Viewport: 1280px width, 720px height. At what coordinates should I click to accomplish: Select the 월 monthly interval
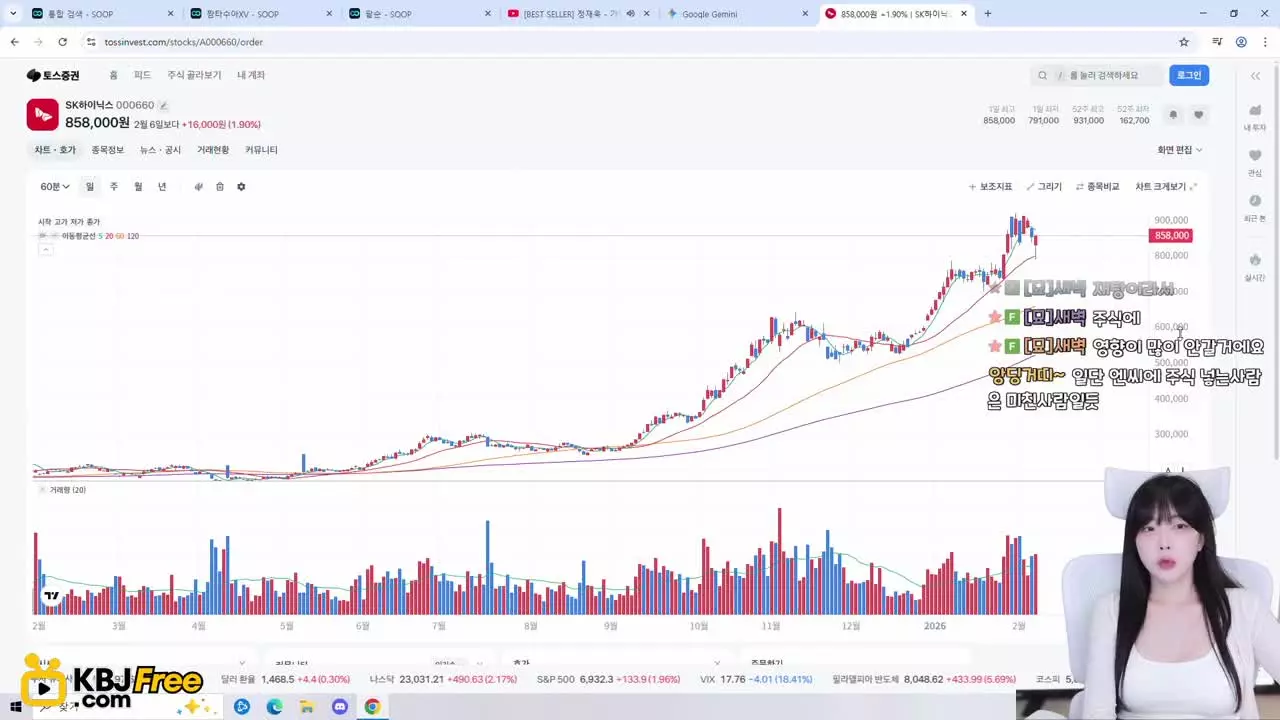[x=138, y=187]
